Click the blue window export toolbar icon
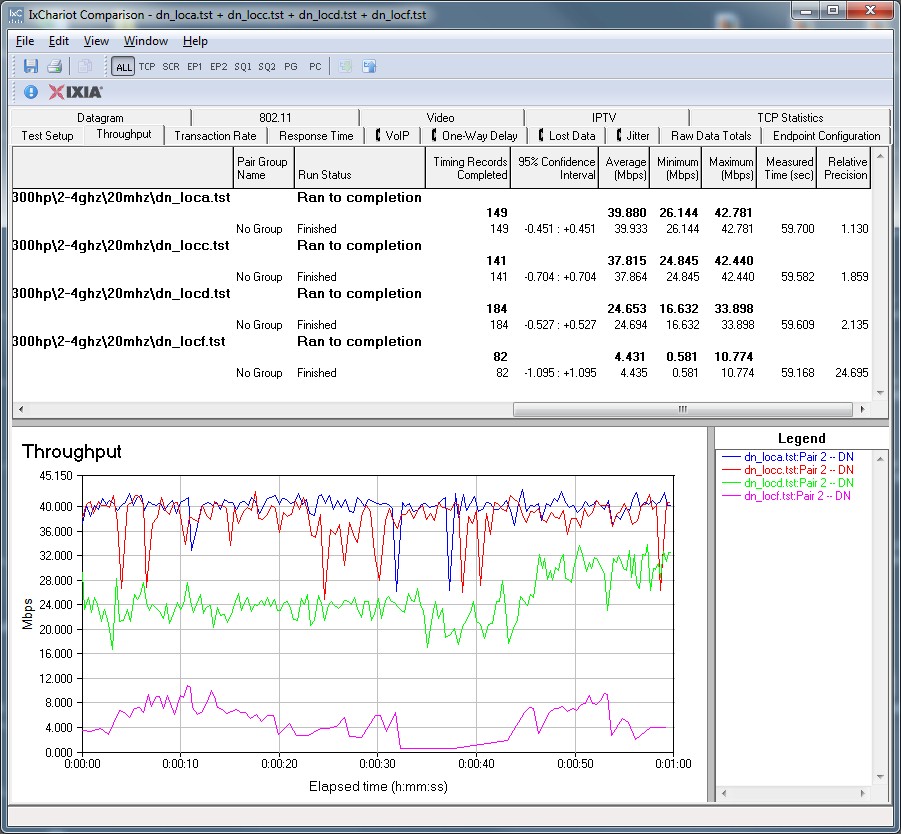Image resolution: width=901 pixels, height=834 pixels. click(369, 66)
